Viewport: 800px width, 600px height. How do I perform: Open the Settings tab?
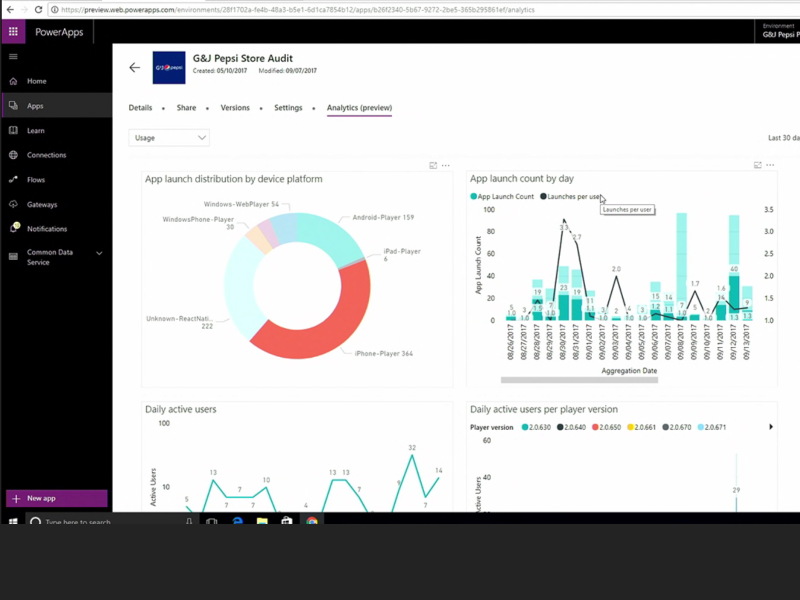(x=288, y=108)
